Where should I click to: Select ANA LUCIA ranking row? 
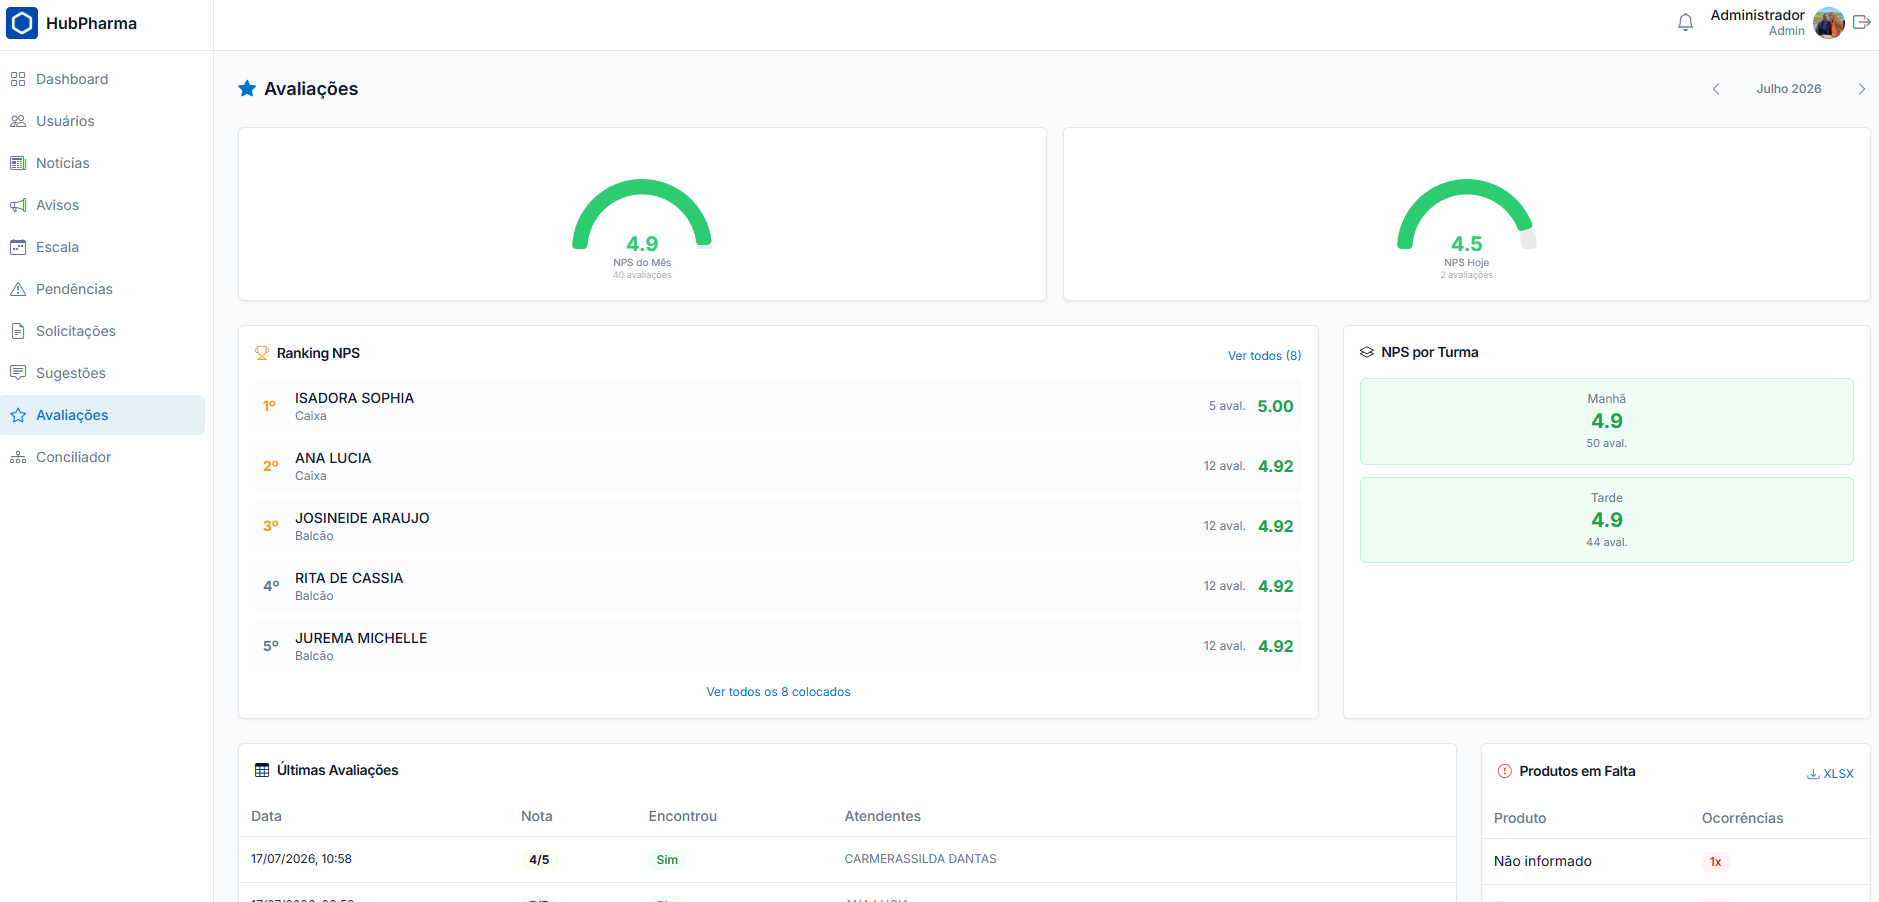tap(778, 466)
